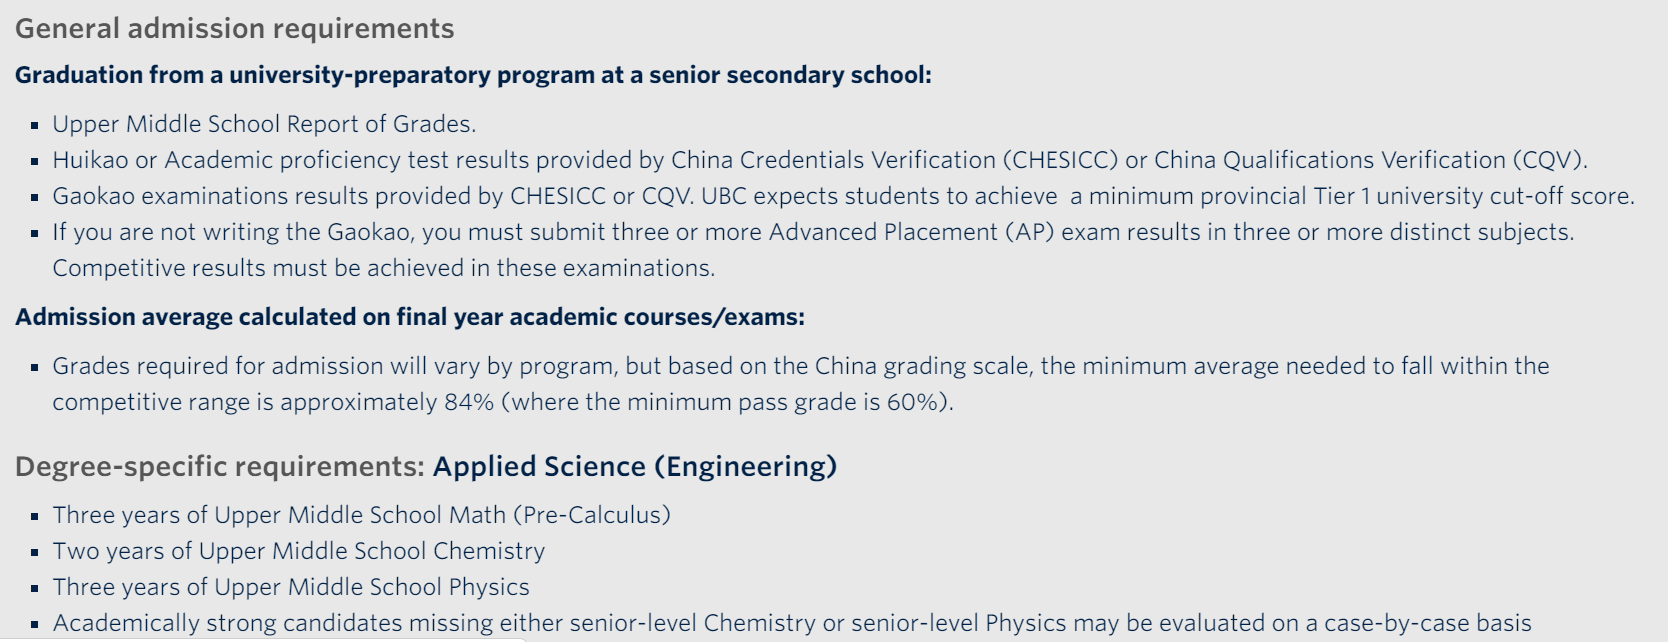Click the Admission average calculated subheading
1668x642 pixels.
(x=409, y=317)
